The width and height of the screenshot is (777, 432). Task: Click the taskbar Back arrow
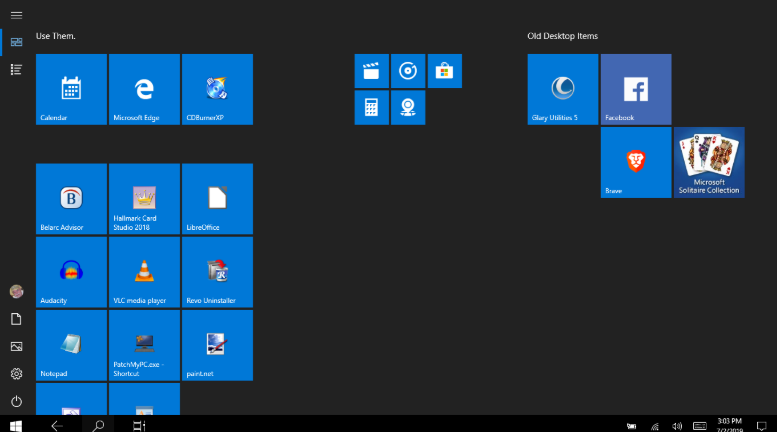point(57,426)
